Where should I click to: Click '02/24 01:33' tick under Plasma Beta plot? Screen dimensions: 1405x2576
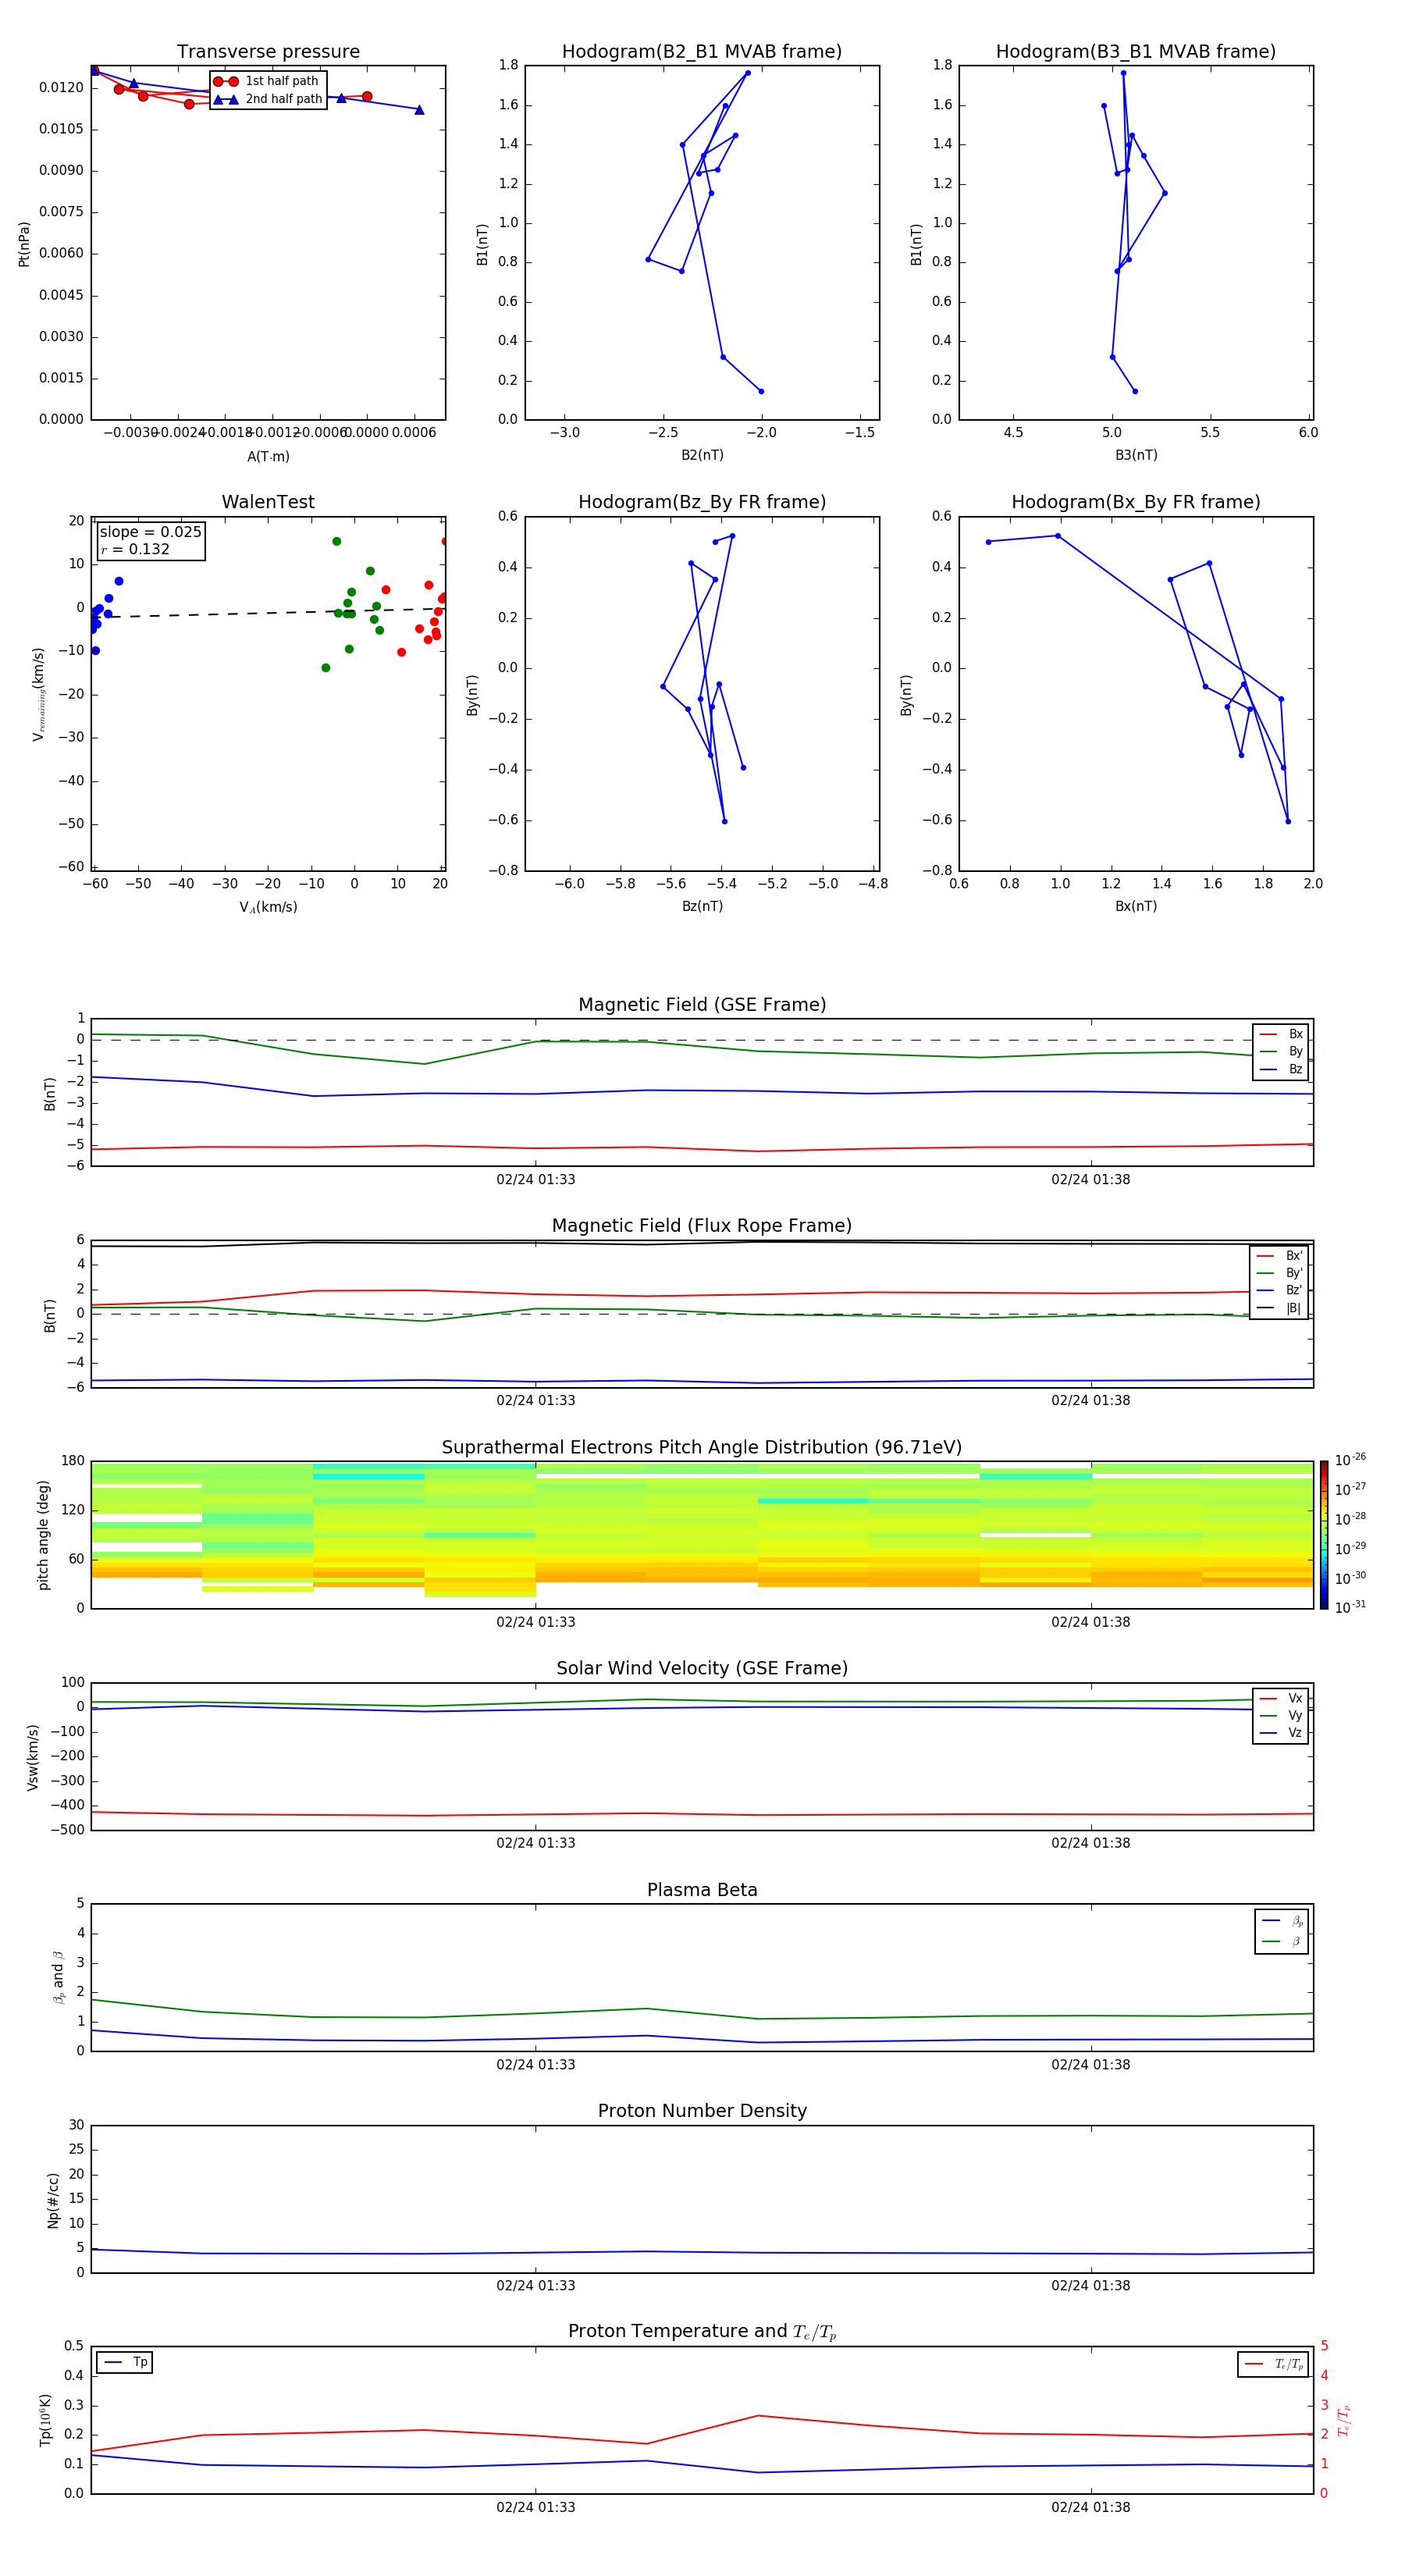(535, 2064)
